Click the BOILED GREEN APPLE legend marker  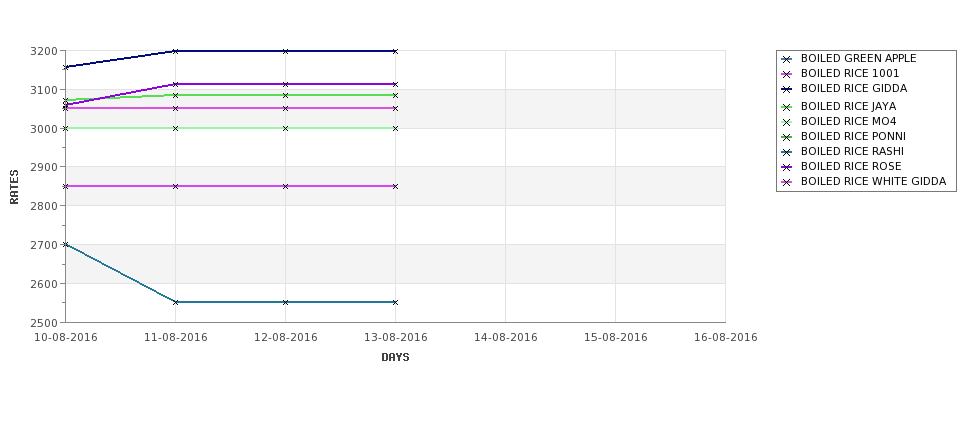click(x=787, y=59)
